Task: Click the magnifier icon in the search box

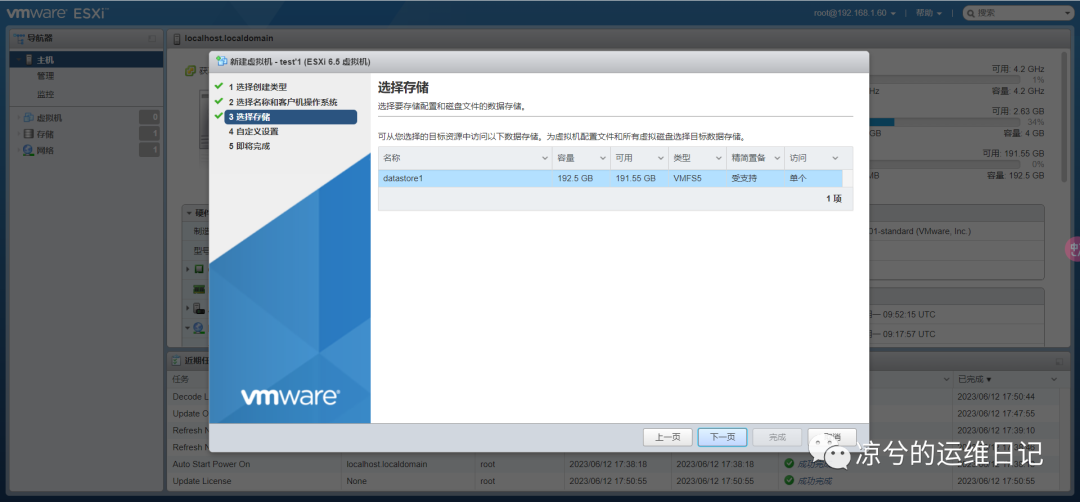Action: pyautogui.click(x=972, y=13)
